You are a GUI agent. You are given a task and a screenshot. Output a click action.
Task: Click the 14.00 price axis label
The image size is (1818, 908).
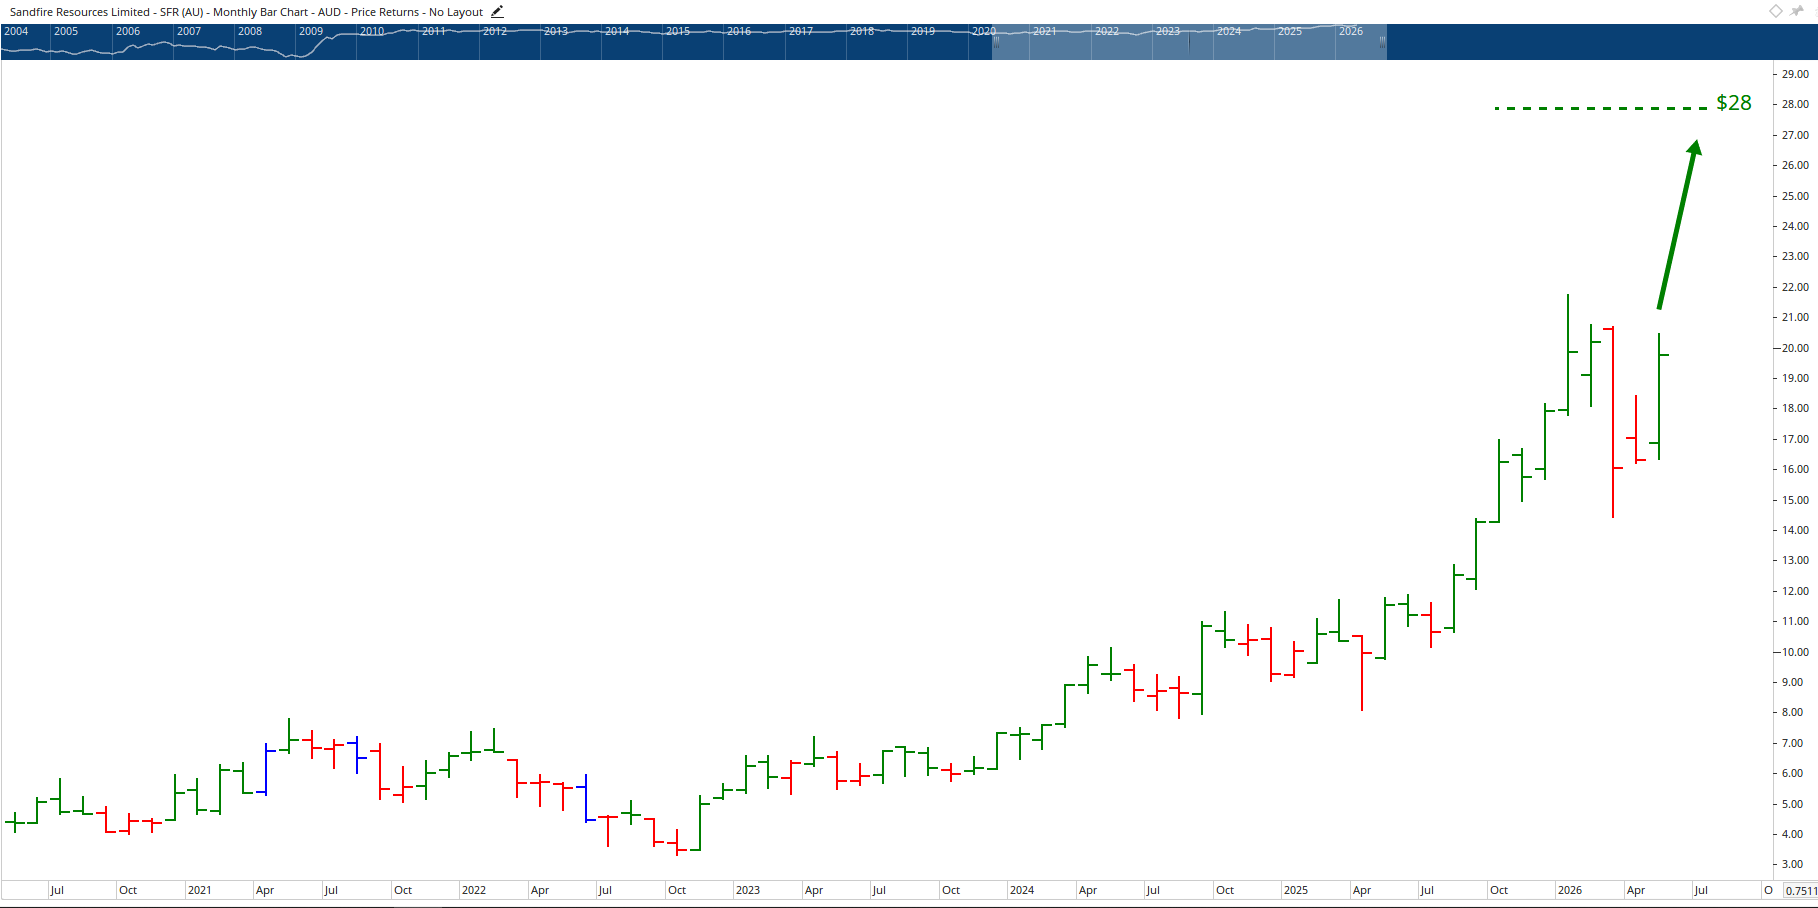tap(1795, 530)
